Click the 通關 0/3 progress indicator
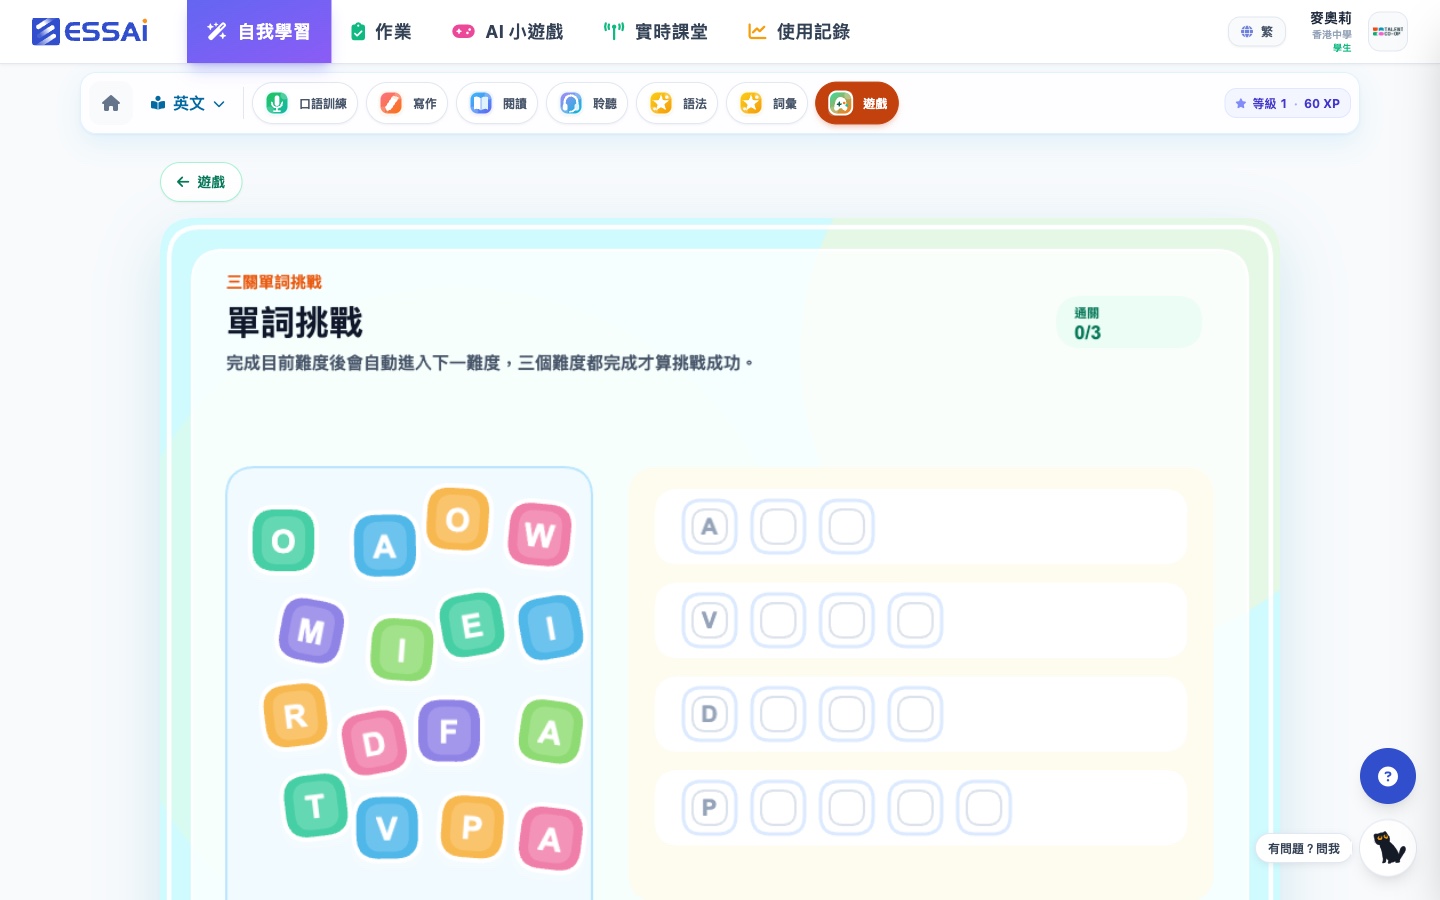 pyautogui.click(x=1129, y=322)
